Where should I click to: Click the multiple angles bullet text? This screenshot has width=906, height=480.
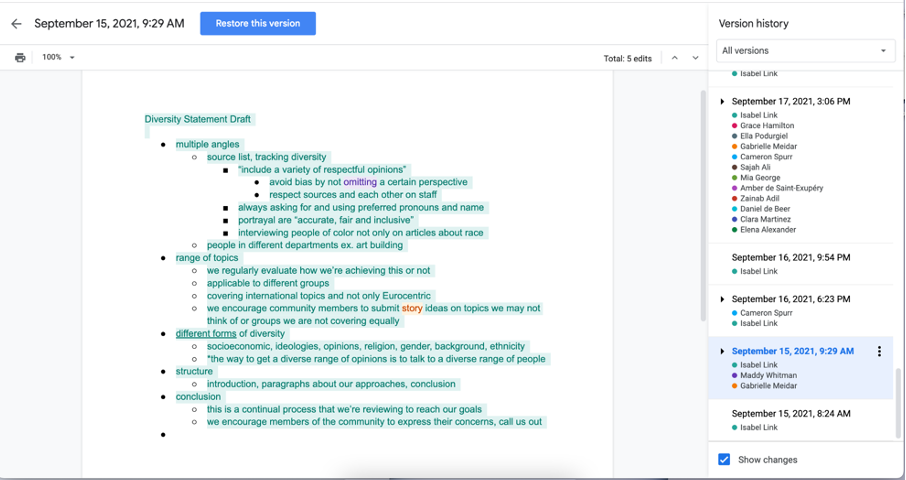[207, 144]
